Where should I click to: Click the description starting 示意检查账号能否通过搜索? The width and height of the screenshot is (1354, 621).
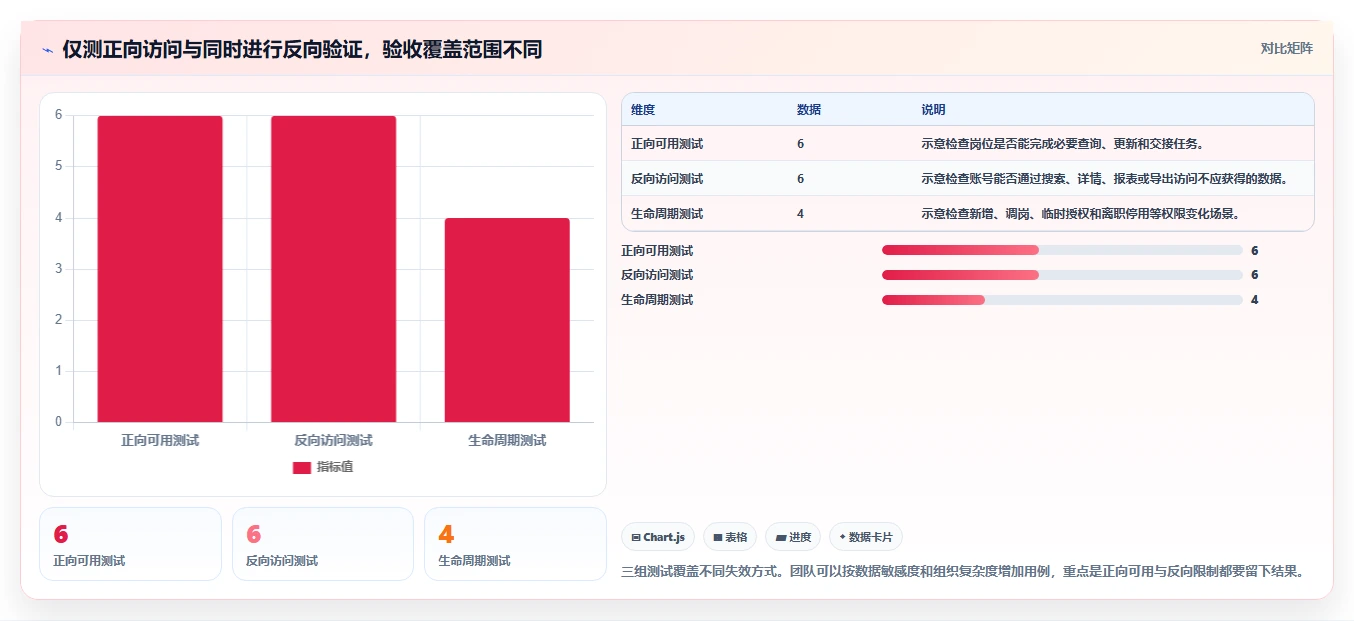pos(1104,179)
